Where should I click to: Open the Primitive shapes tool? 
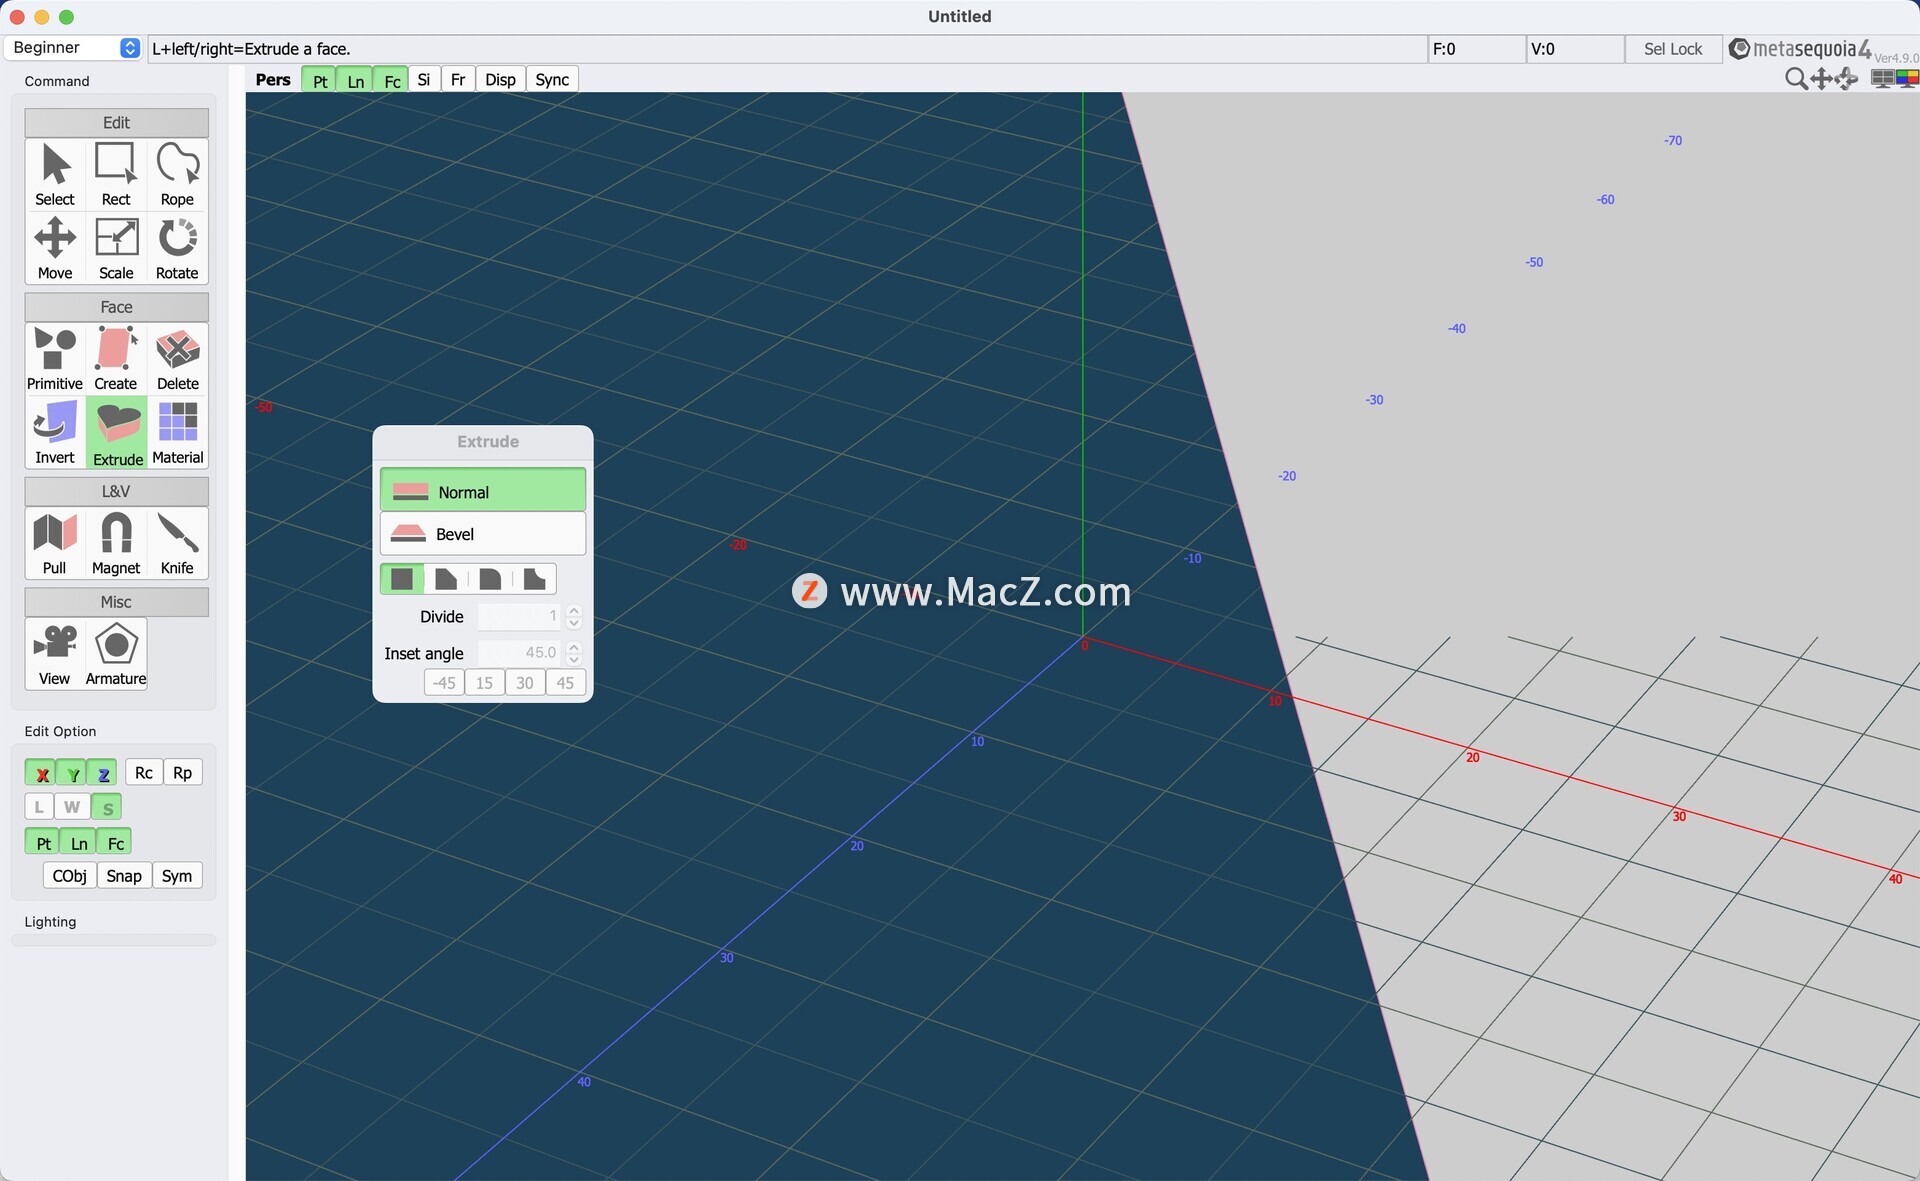[55, 358]
